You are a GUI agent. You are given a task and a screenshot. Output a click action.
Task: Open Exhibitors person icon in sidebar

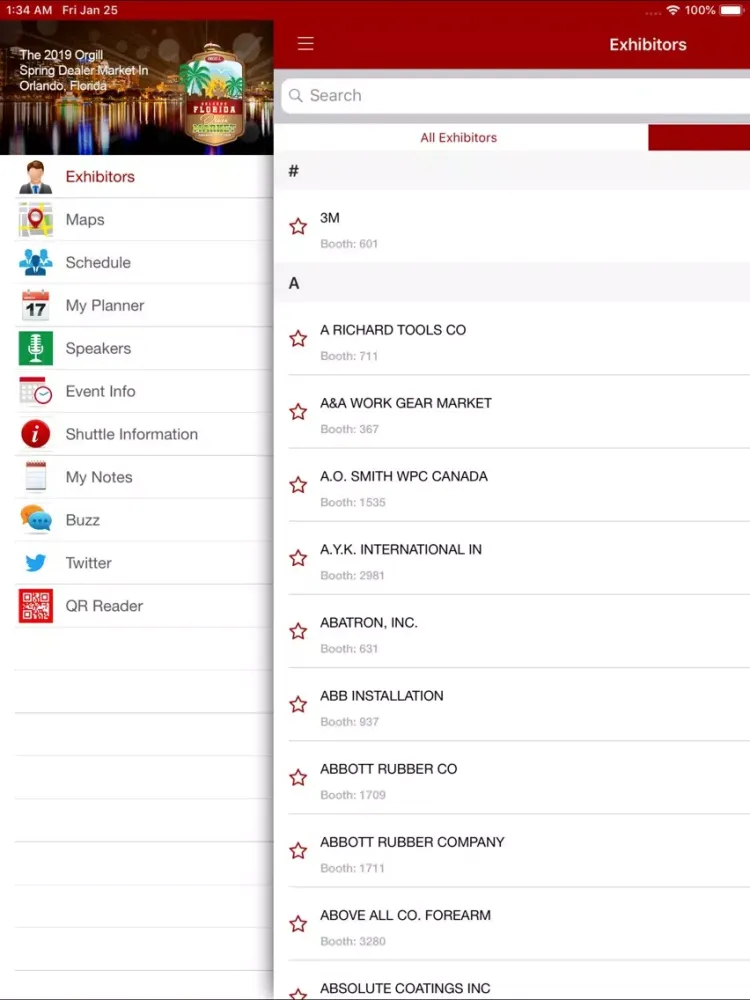[x=35, y=177]
